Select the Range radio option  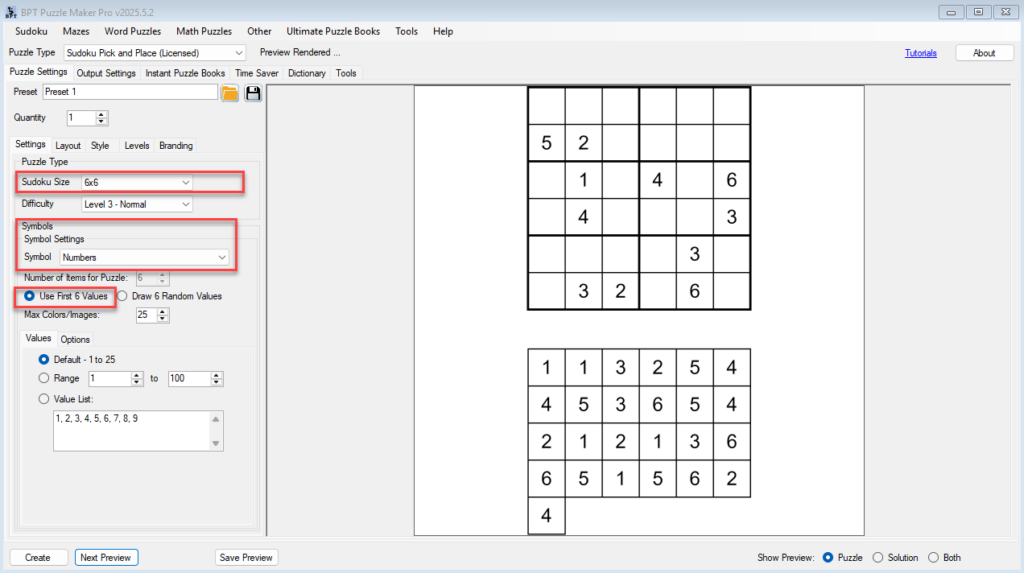(44, 378)
